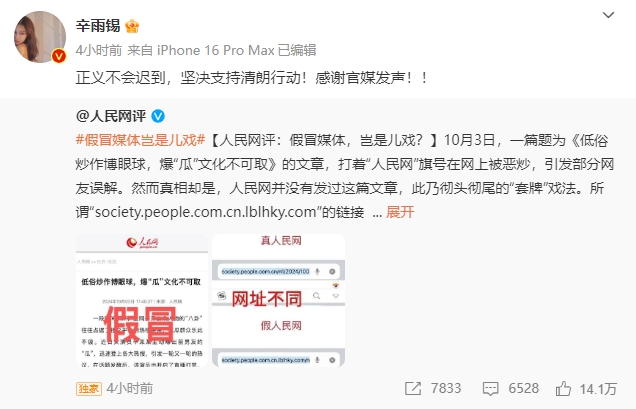Open the @人民网评 account link
The image size is (636, 409).
pyautogui.click(x=111, y=116)
